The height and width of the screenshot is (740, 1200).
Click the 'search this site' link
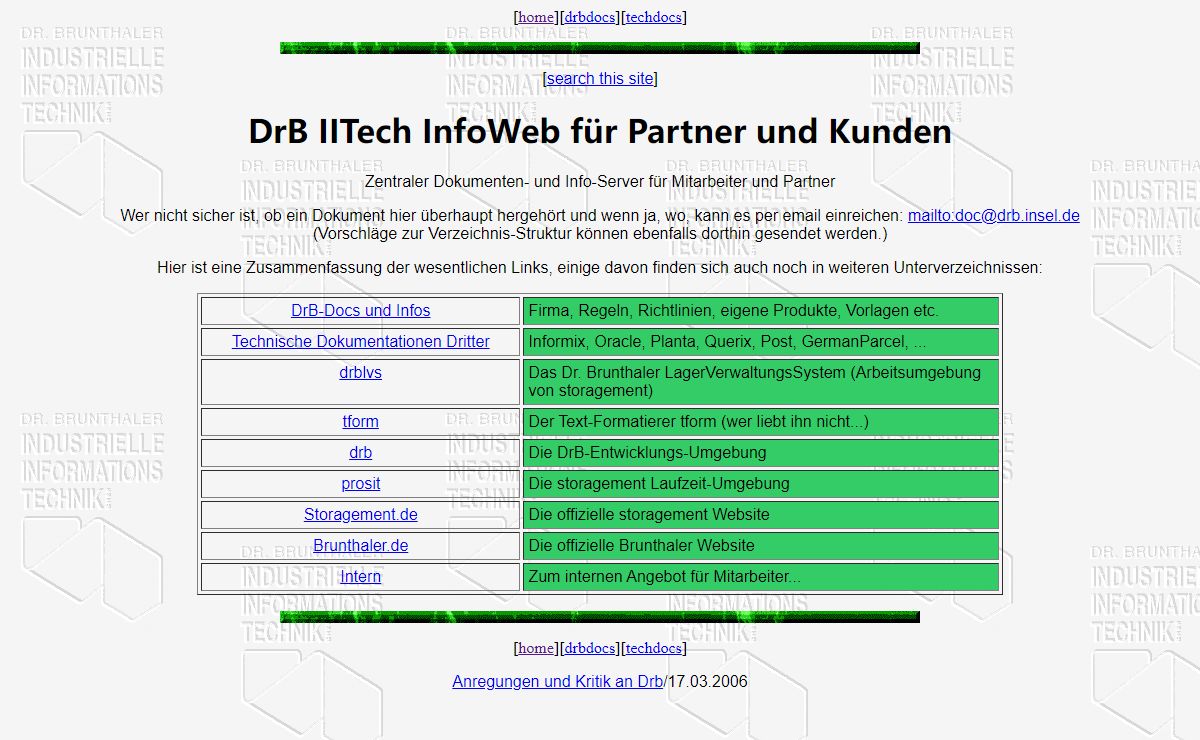[x=600, y=78]
